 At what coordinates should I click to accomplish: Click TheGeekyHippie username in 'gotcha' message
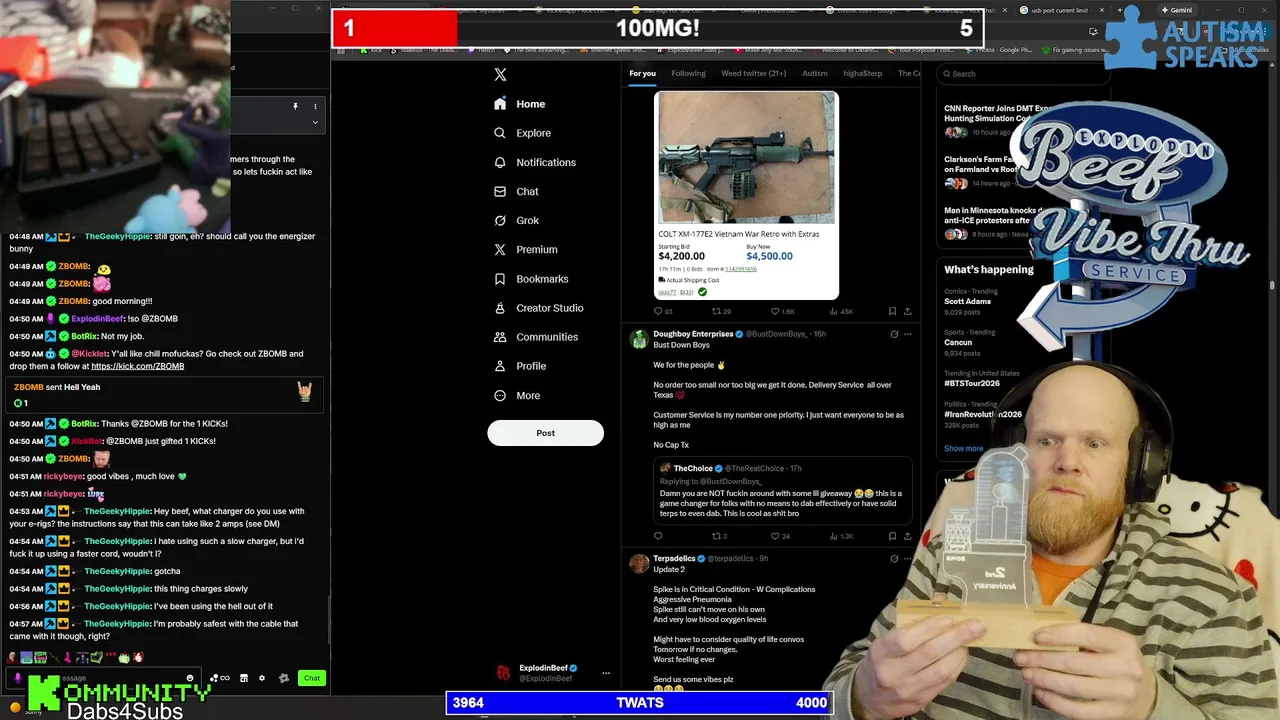click(x=117, y=571)
